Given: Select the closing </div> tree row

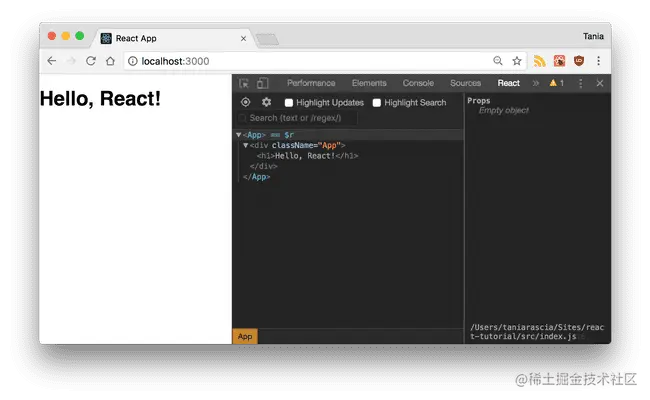Looking at the screenshot, I should coord(264,166).
